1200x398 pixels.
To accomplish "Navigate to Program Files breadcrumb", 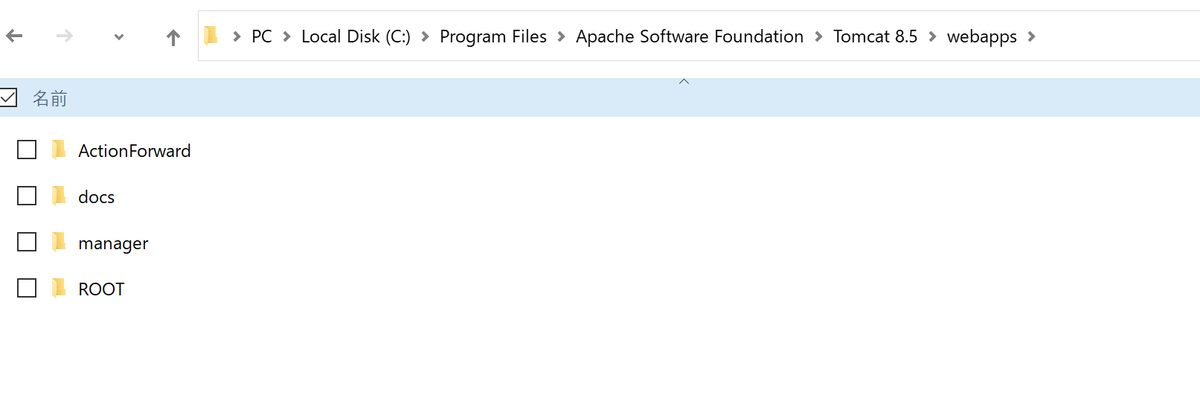I will tap(493, 37).
